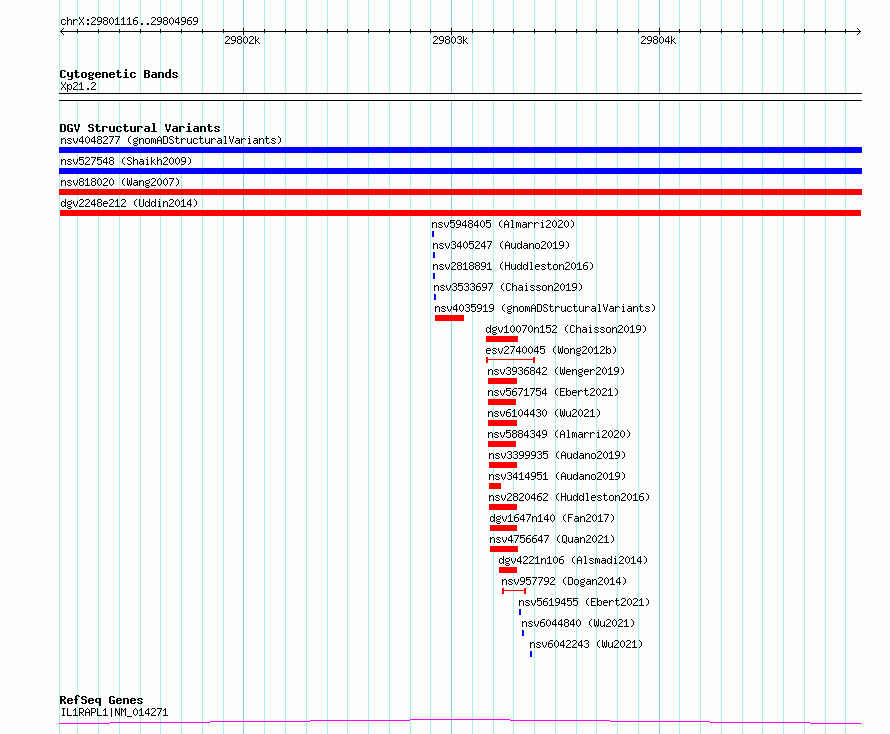Click the 29804k ruler position

click(658, 40)
